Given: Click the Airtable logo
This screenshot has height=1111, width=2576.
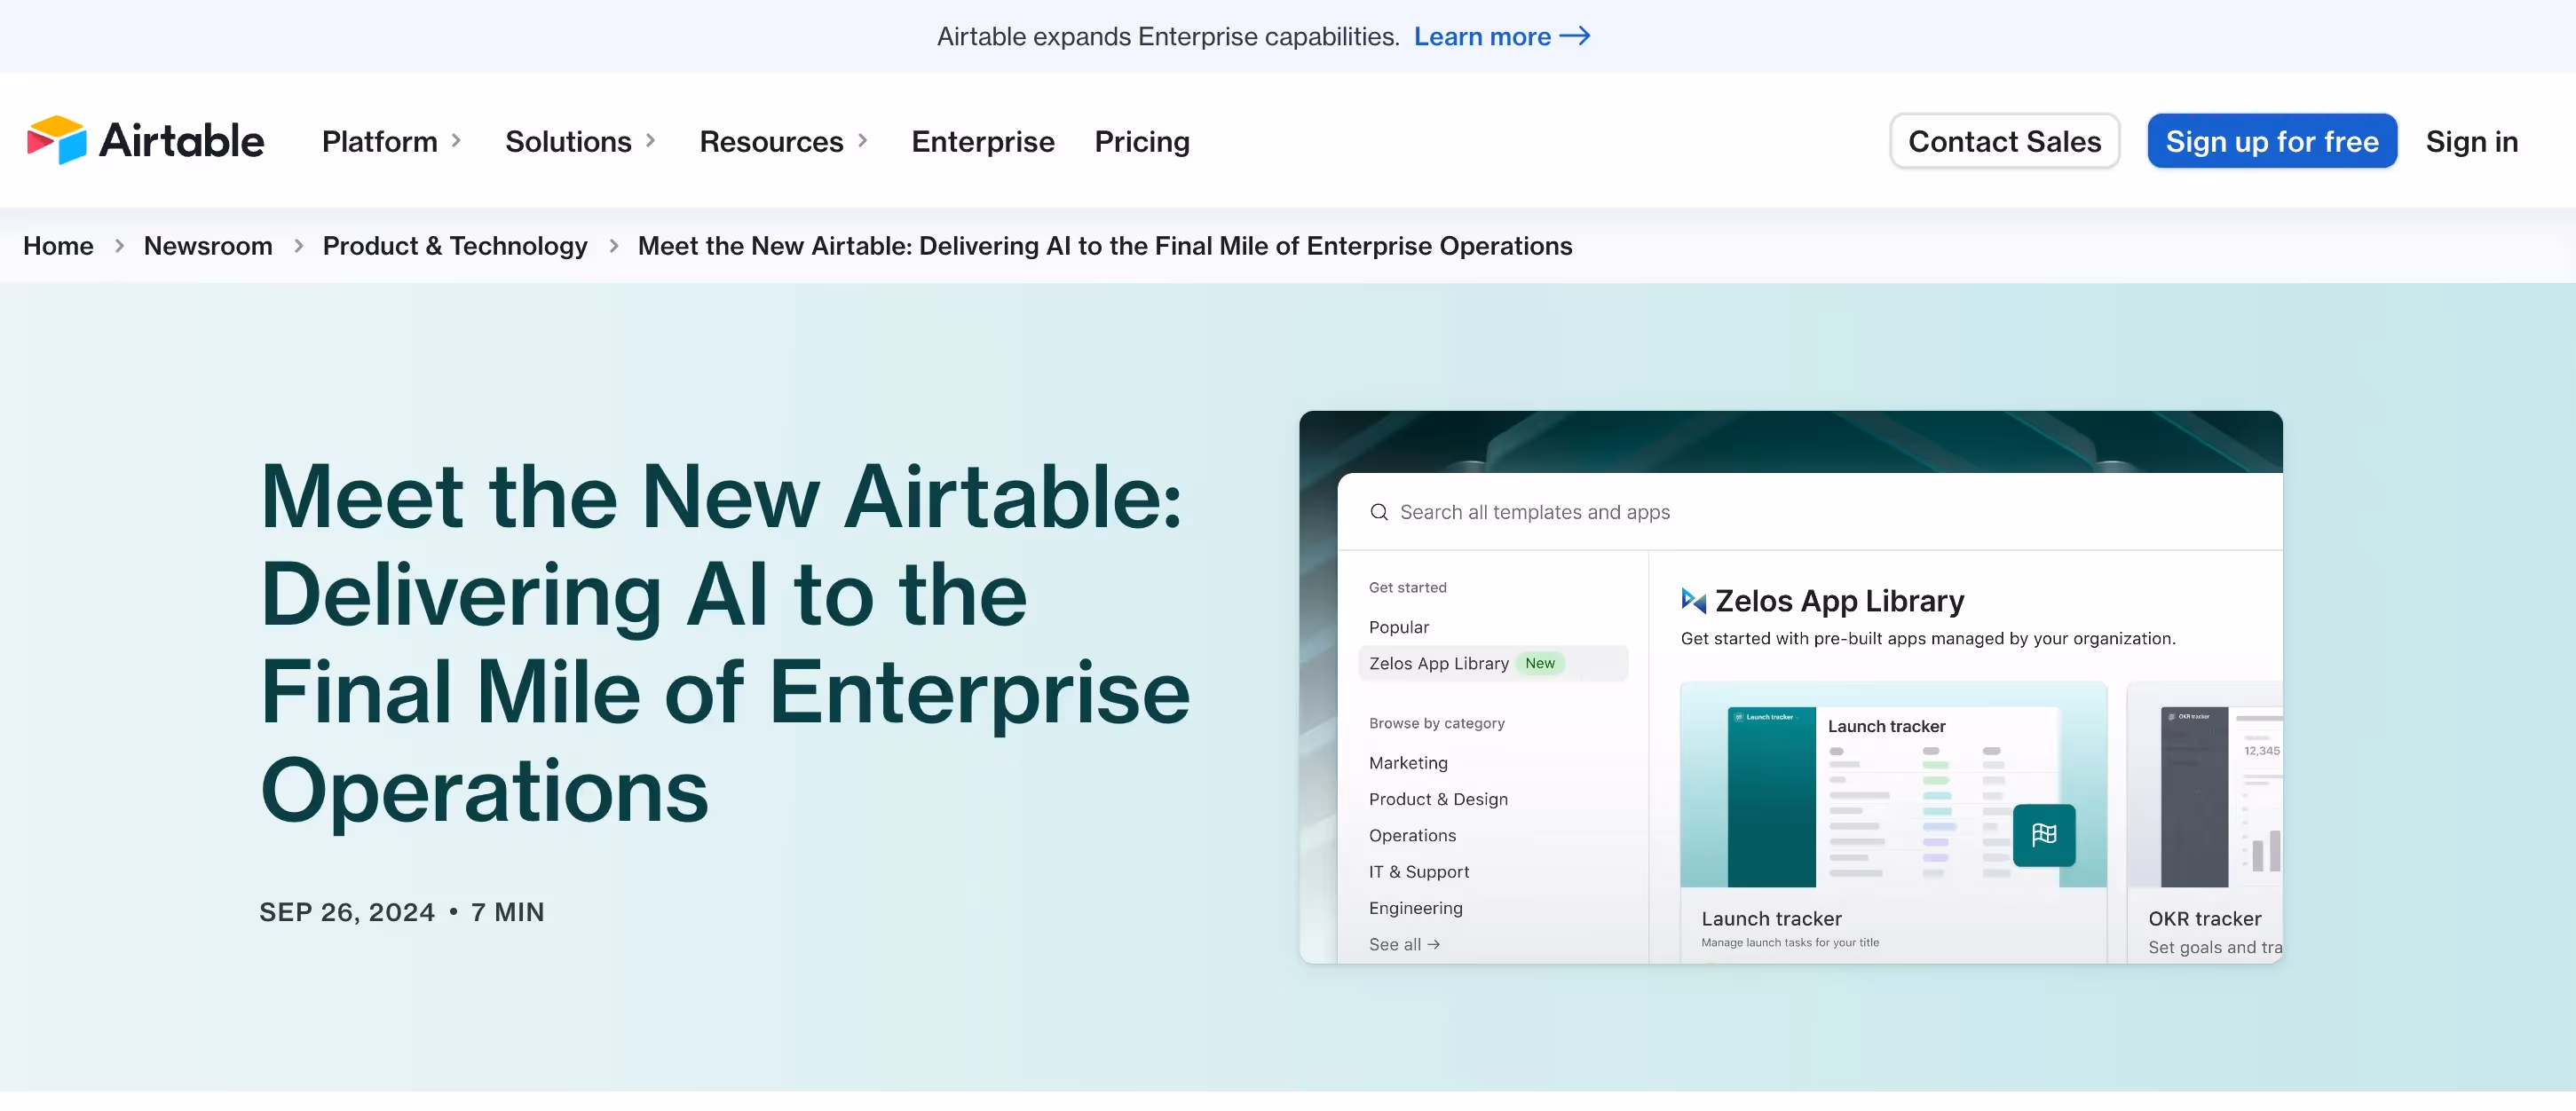Looking at the screenshot, I should [146, 141].
